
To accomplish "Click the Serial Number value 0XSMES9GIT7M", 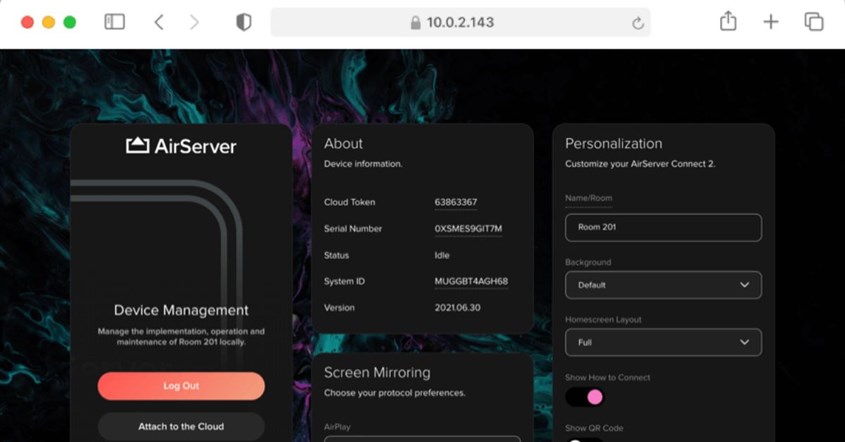I will [468, 229].
